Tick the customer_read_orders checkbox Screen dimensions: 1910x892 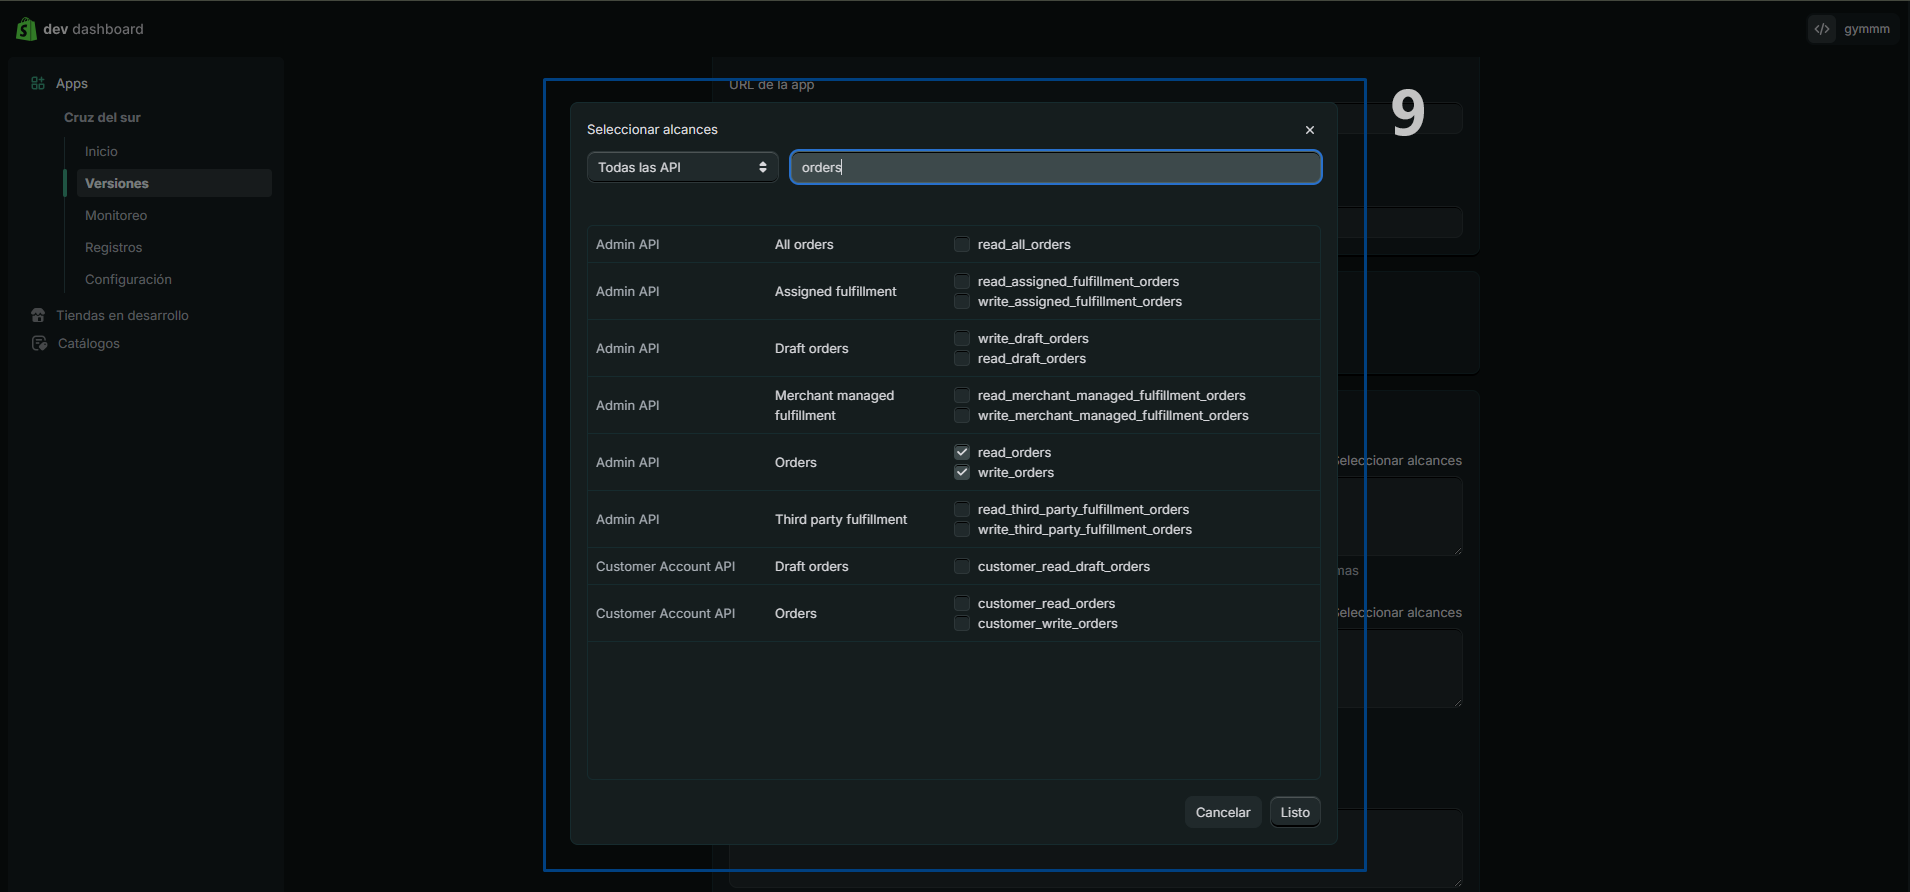pyautogui.click(x=962, y=603)
